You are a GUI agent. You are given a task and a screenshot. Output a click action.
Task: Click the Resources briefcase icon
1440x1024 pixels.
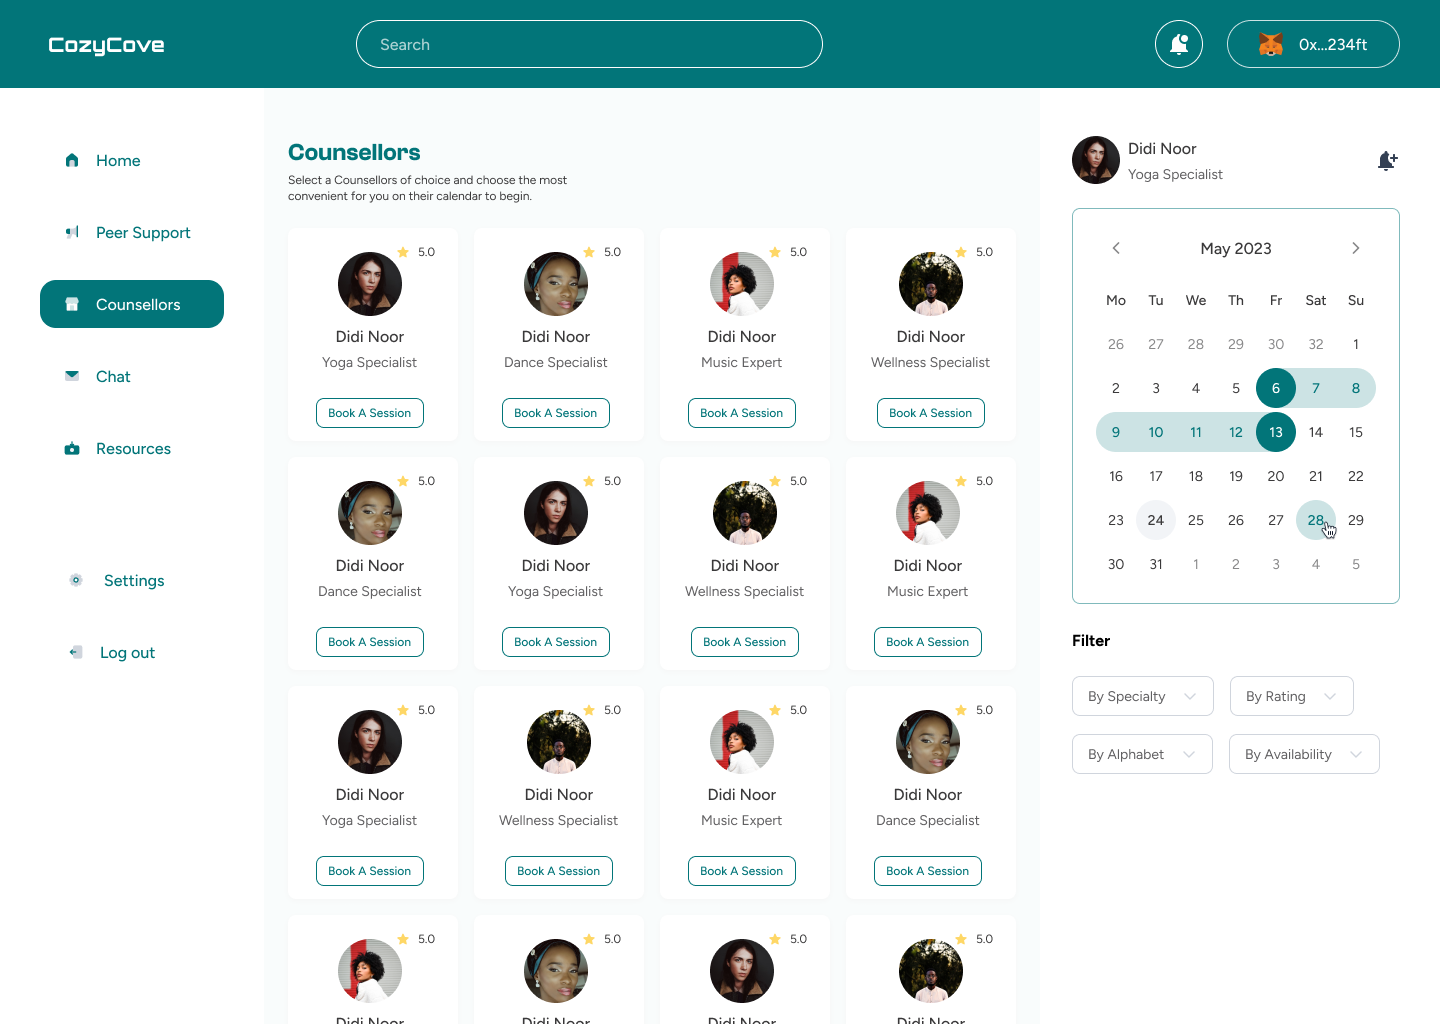point(72,449)
